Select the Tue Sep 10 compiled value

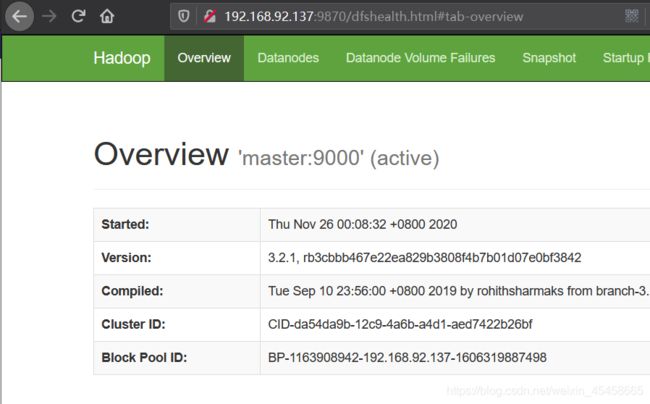point(459,291)
